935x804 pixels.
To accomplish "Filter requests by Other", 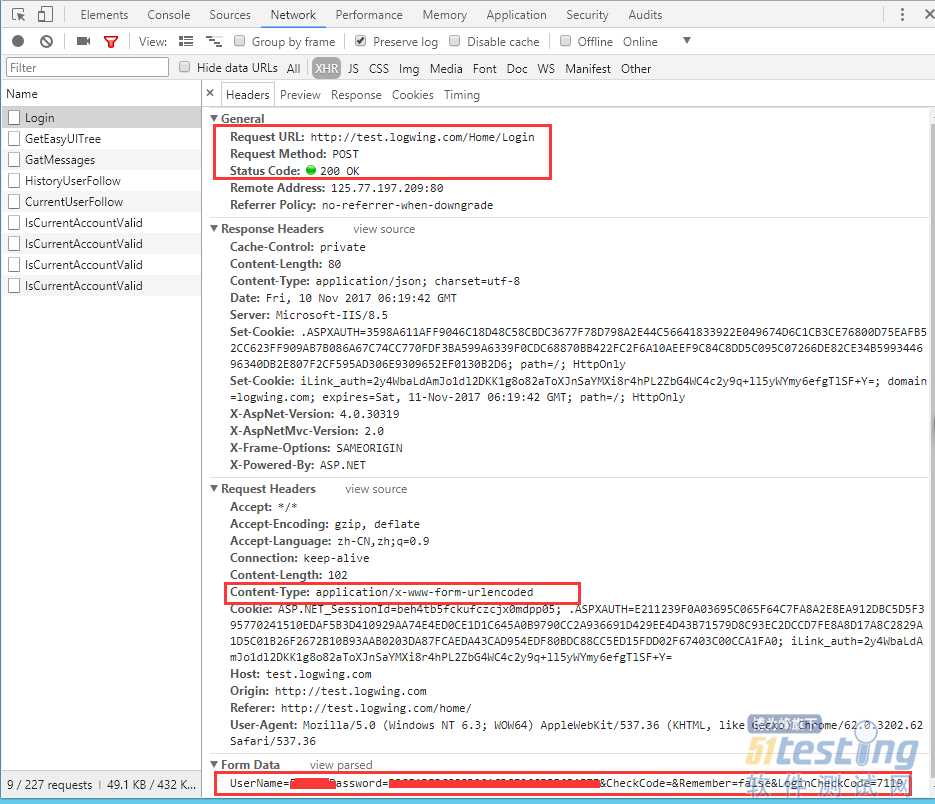I will [636, 69].
